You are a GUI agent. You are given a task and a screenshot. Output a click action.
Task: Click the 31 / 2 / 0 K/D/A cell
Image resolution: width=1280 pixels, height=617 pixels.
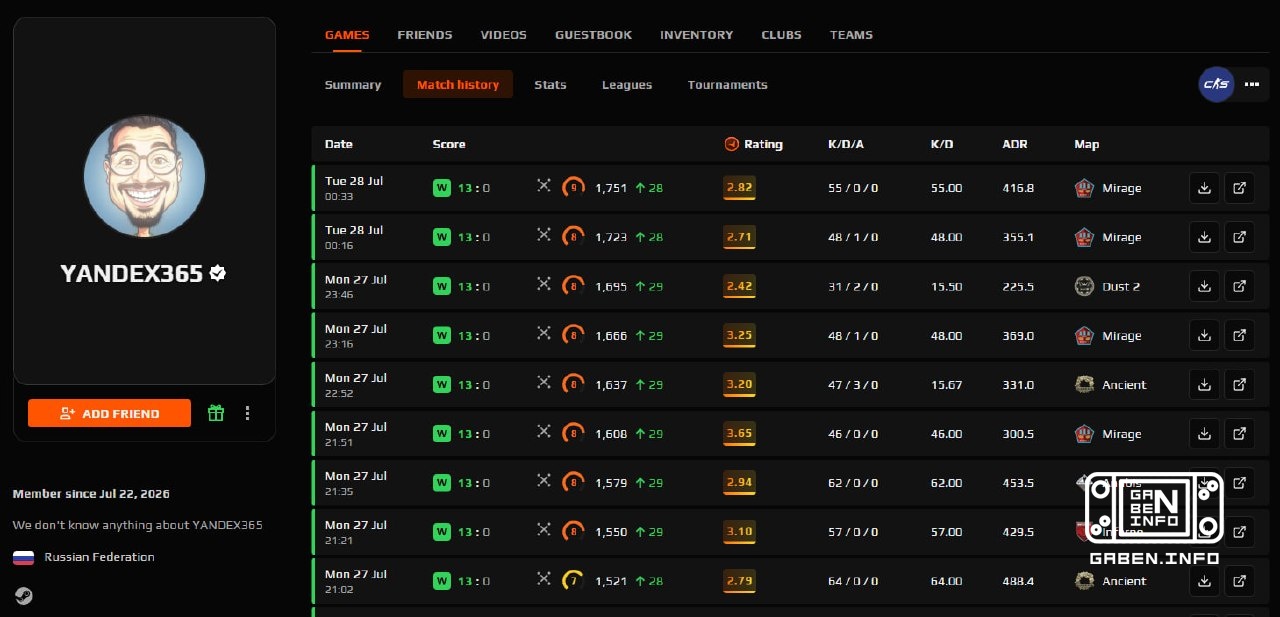point(853,286)
